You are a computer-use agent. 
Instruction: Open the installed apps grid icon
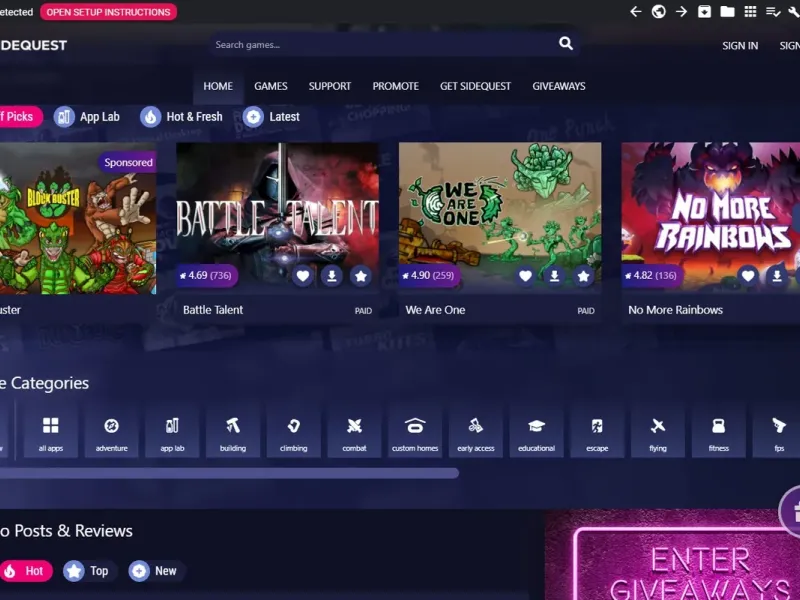click(750, 12)
